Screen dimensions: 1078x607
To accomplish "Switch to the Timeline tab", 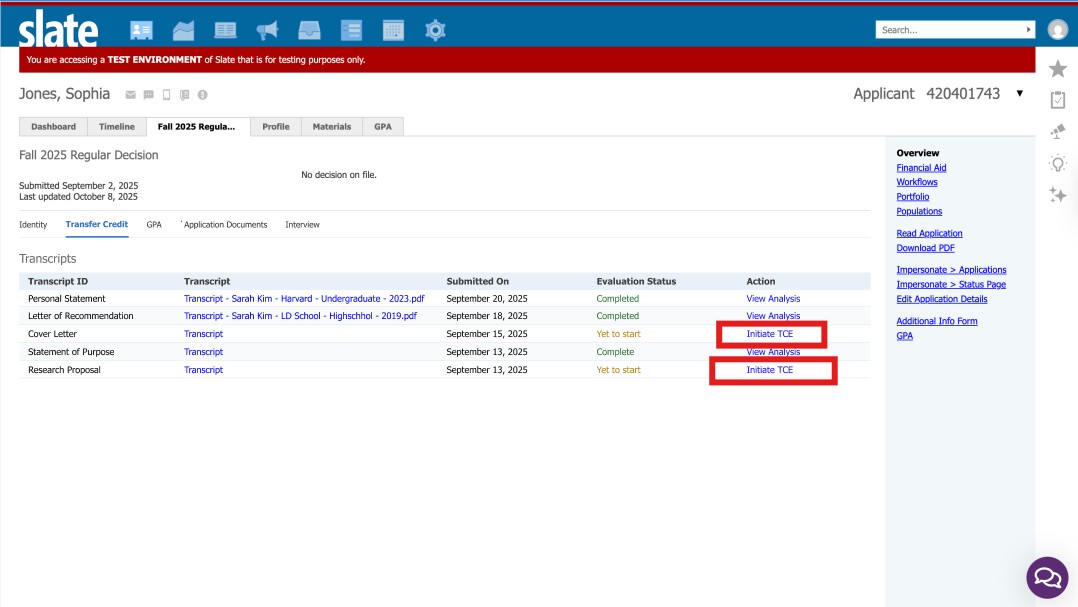I will tap(117, 127).
